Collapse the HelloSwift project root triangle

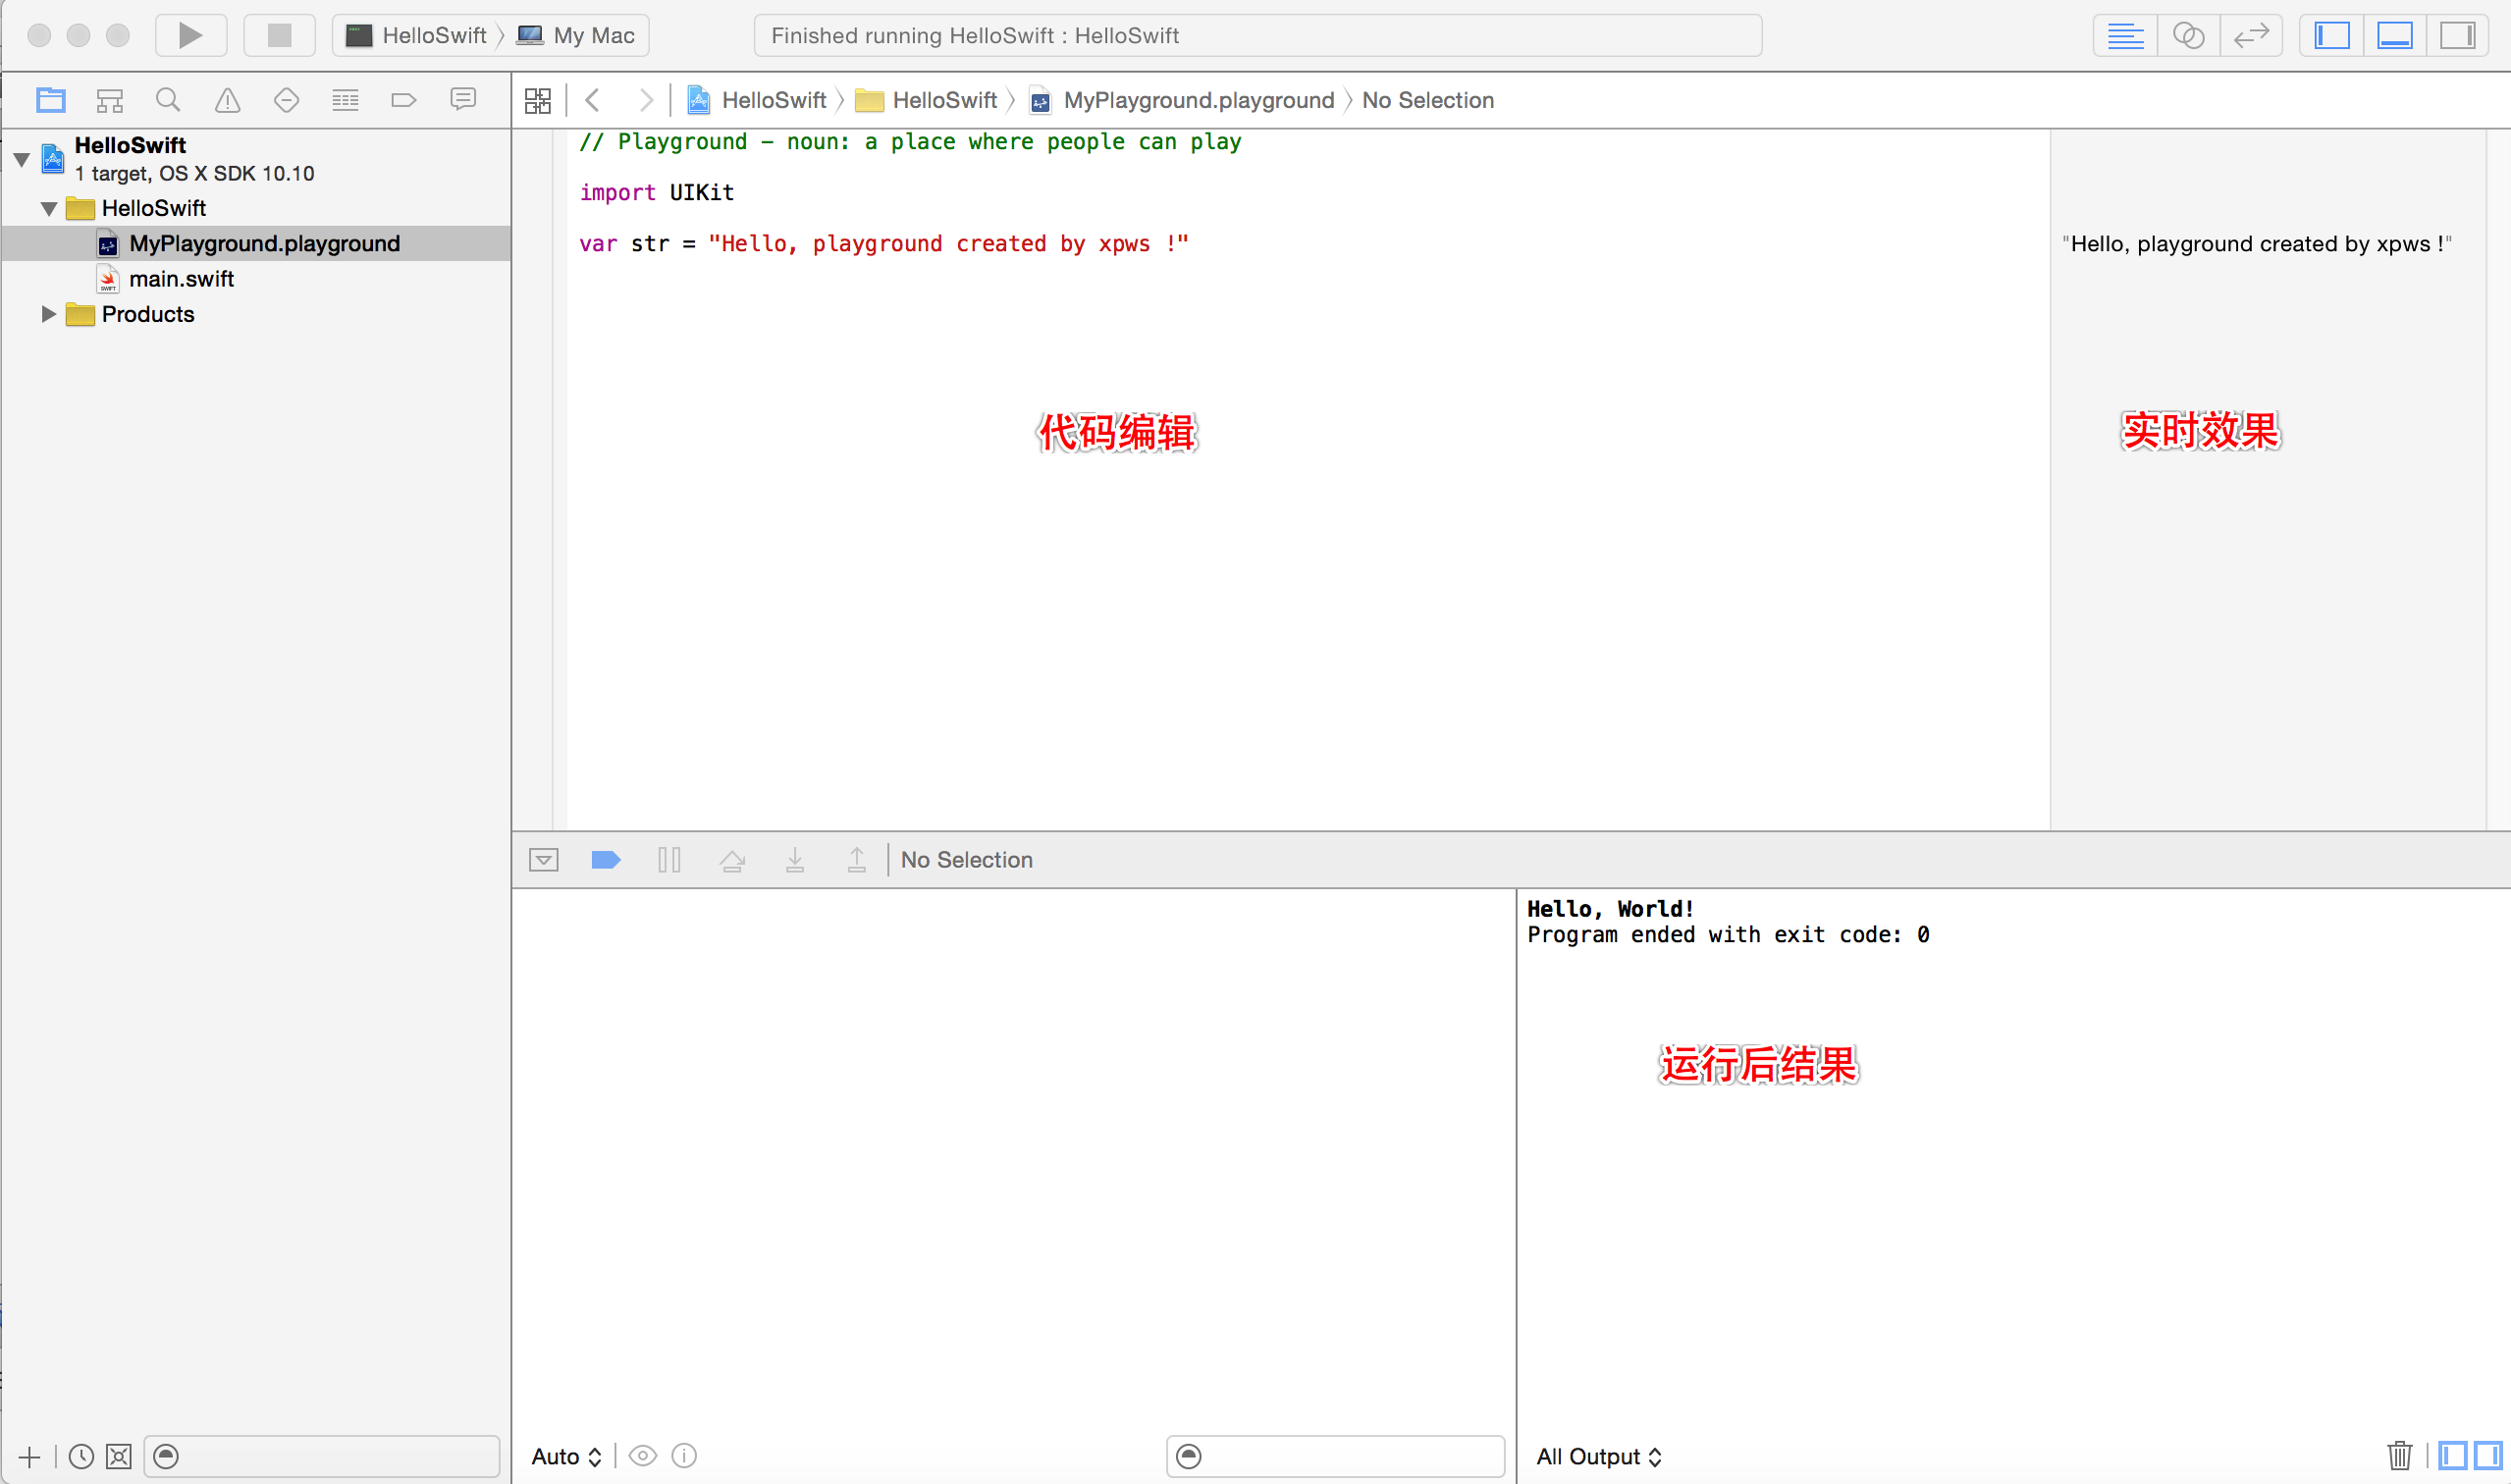click(x=21, y=159)
